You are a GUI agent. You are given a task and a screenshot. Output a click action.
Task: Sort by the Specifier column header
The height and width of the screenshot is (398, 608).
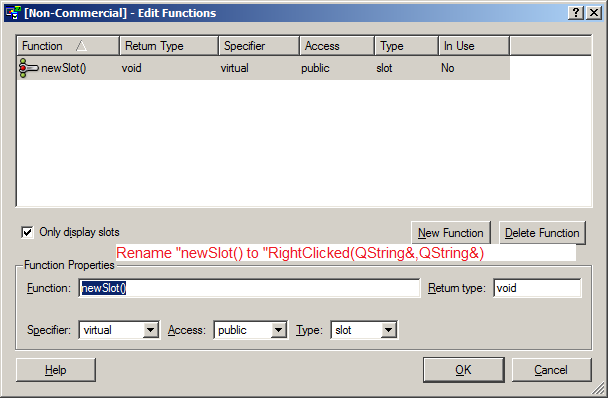click(x=259, y=46)
